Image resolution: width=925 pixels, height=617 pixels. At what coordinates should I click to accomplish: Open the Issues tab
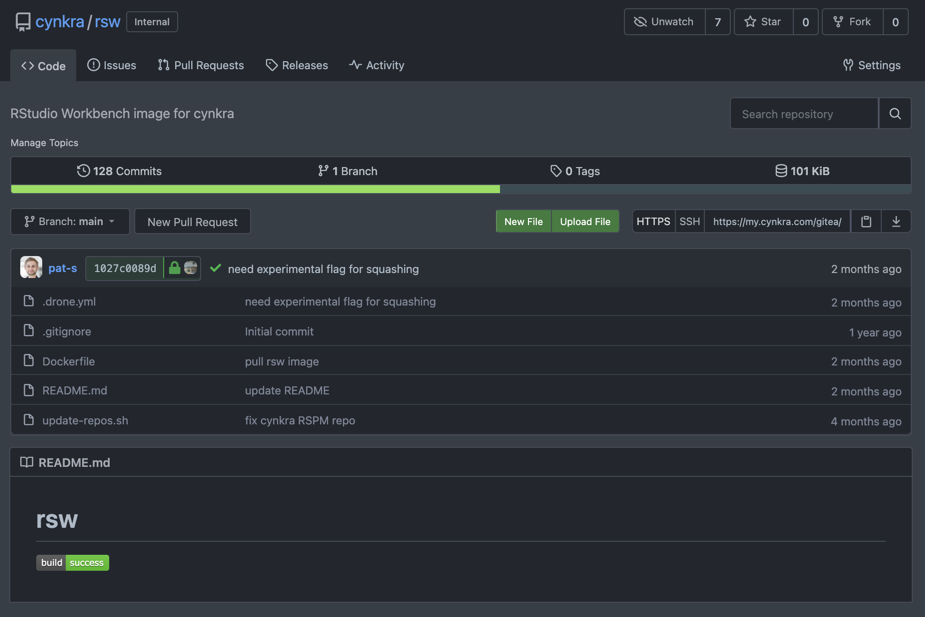(111, 65)
